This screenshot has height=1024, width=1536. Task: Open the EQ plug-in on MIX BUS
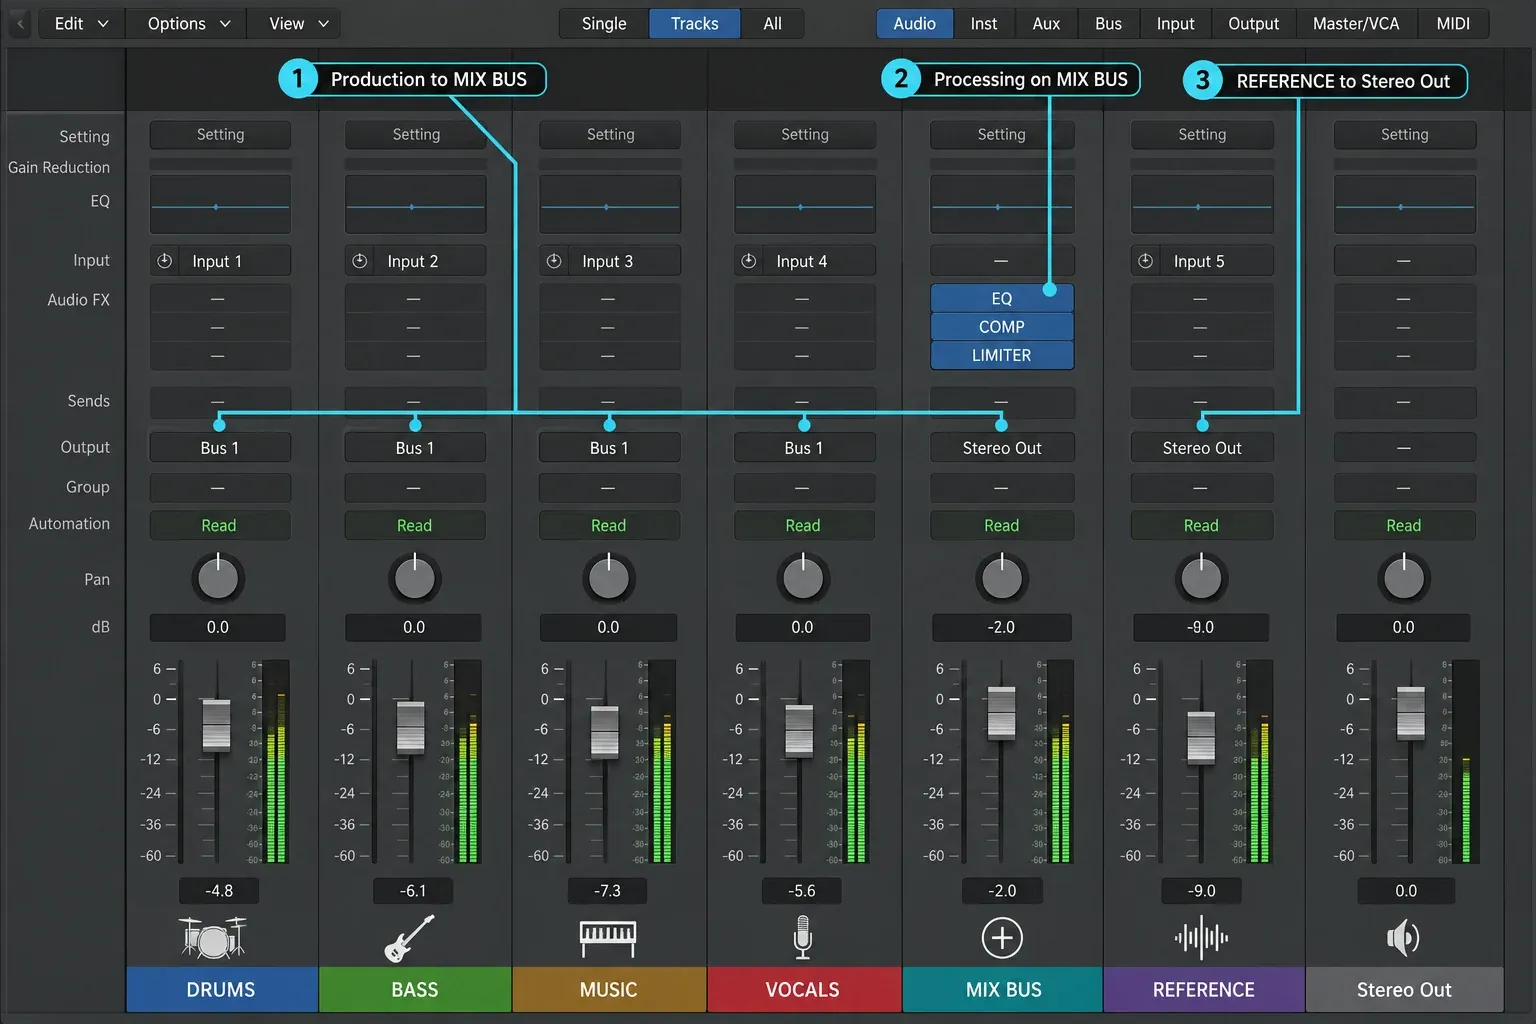pyautogui.click(x=1002, y=298)
